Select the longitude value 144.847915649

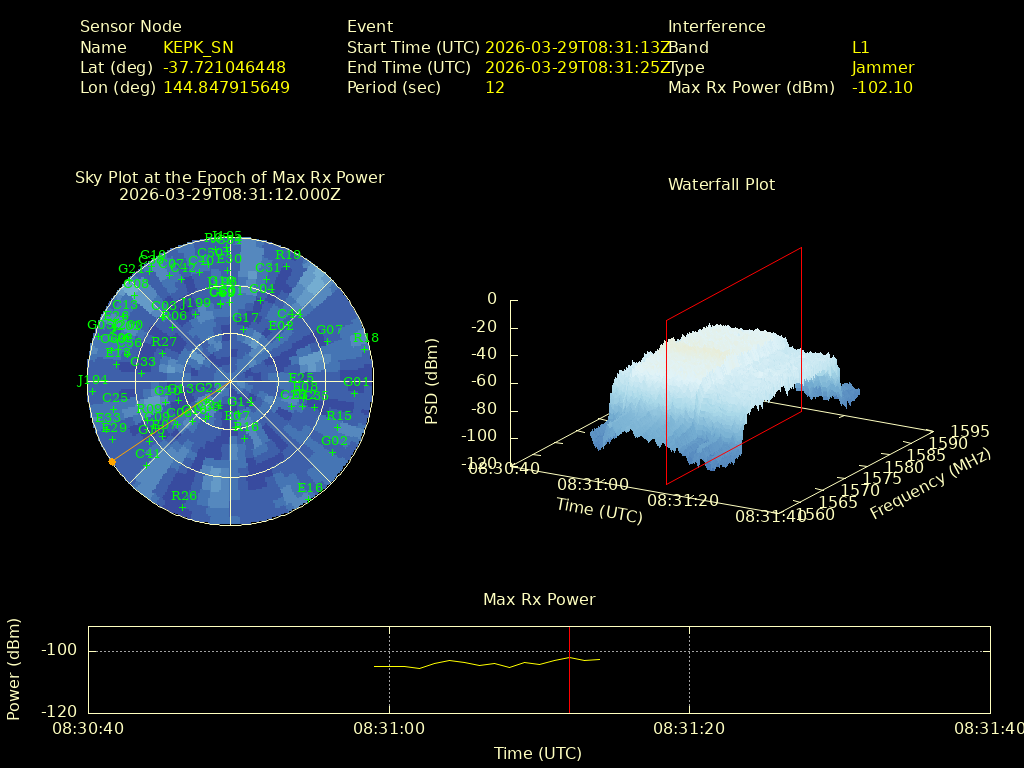pos(226,87)
